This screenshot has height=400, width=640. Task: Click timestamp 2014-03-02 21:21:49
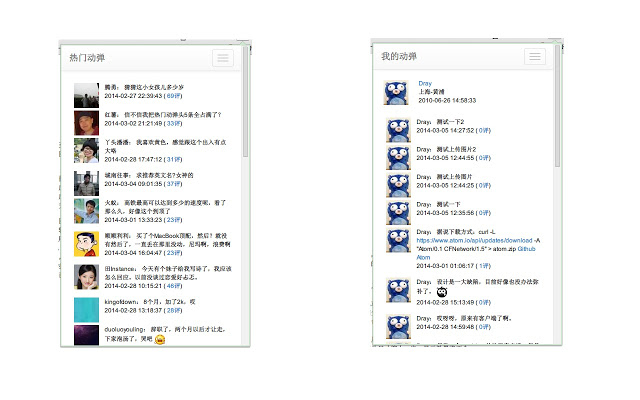tap(133, 123)
